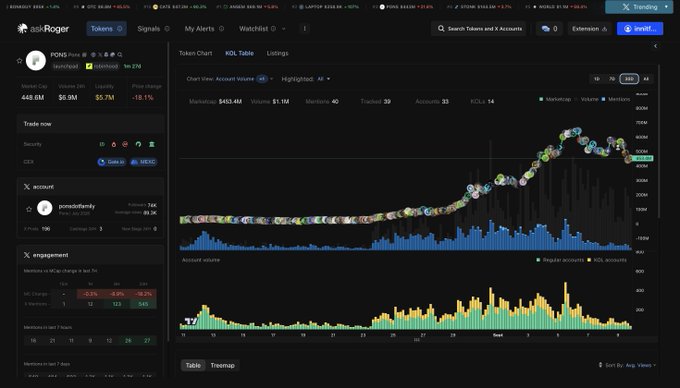Open the Tokens tab
The height and width of the screenshot is (388, 680).
pyautogui.click(x=106, y=29)
